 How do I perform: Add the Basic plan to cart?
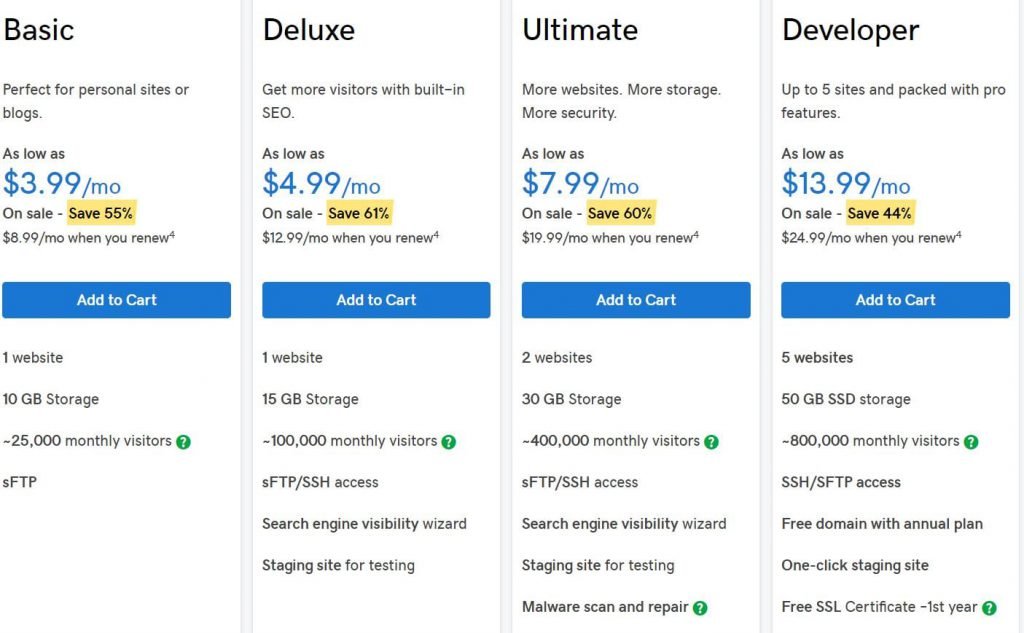[116, 300]
